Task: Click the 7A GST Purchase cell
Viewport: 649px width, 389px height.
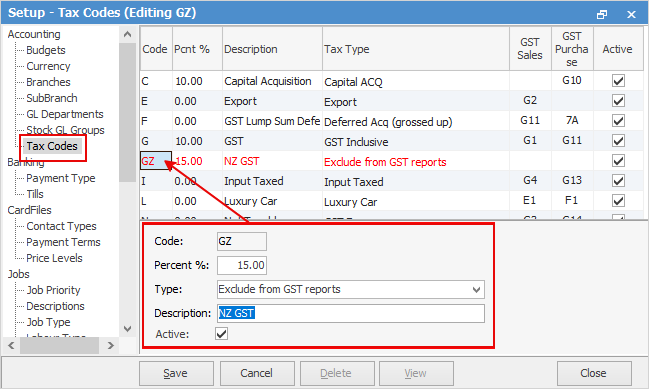Action: pyautogui.click(x=572, y=120)
